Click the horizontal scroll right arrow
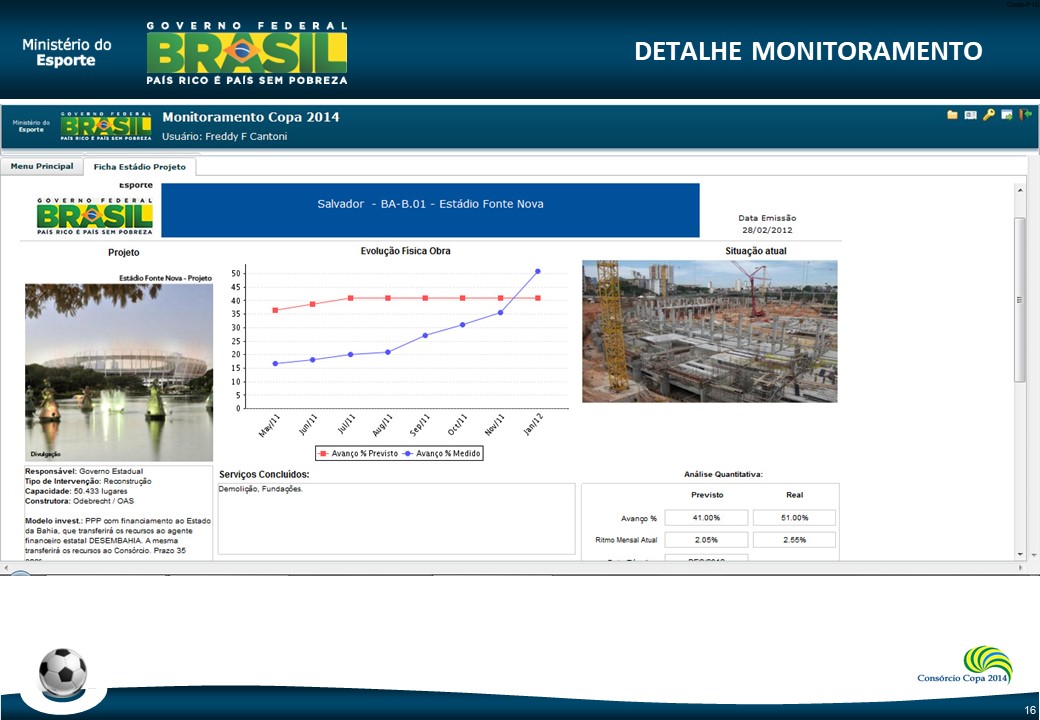 point(1021,568)
